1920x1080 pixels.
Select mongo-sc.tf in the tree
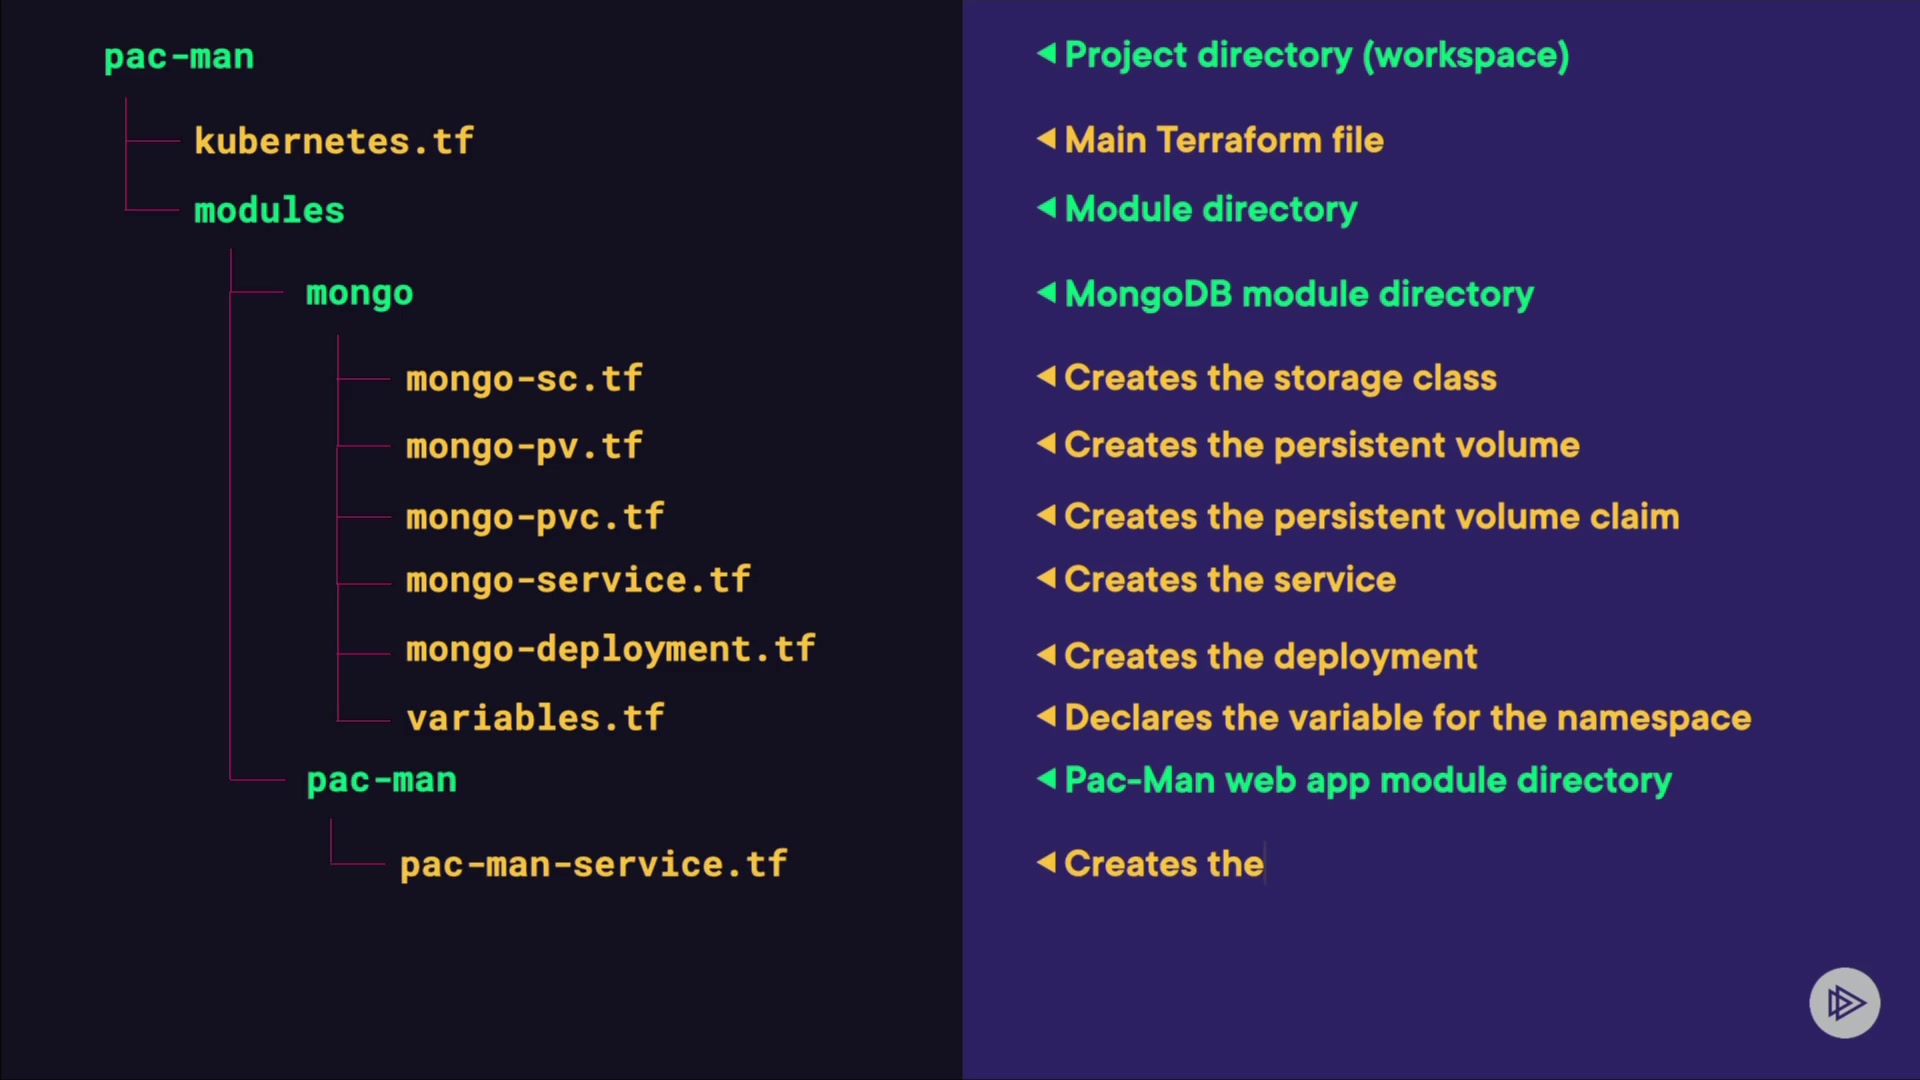523,379
